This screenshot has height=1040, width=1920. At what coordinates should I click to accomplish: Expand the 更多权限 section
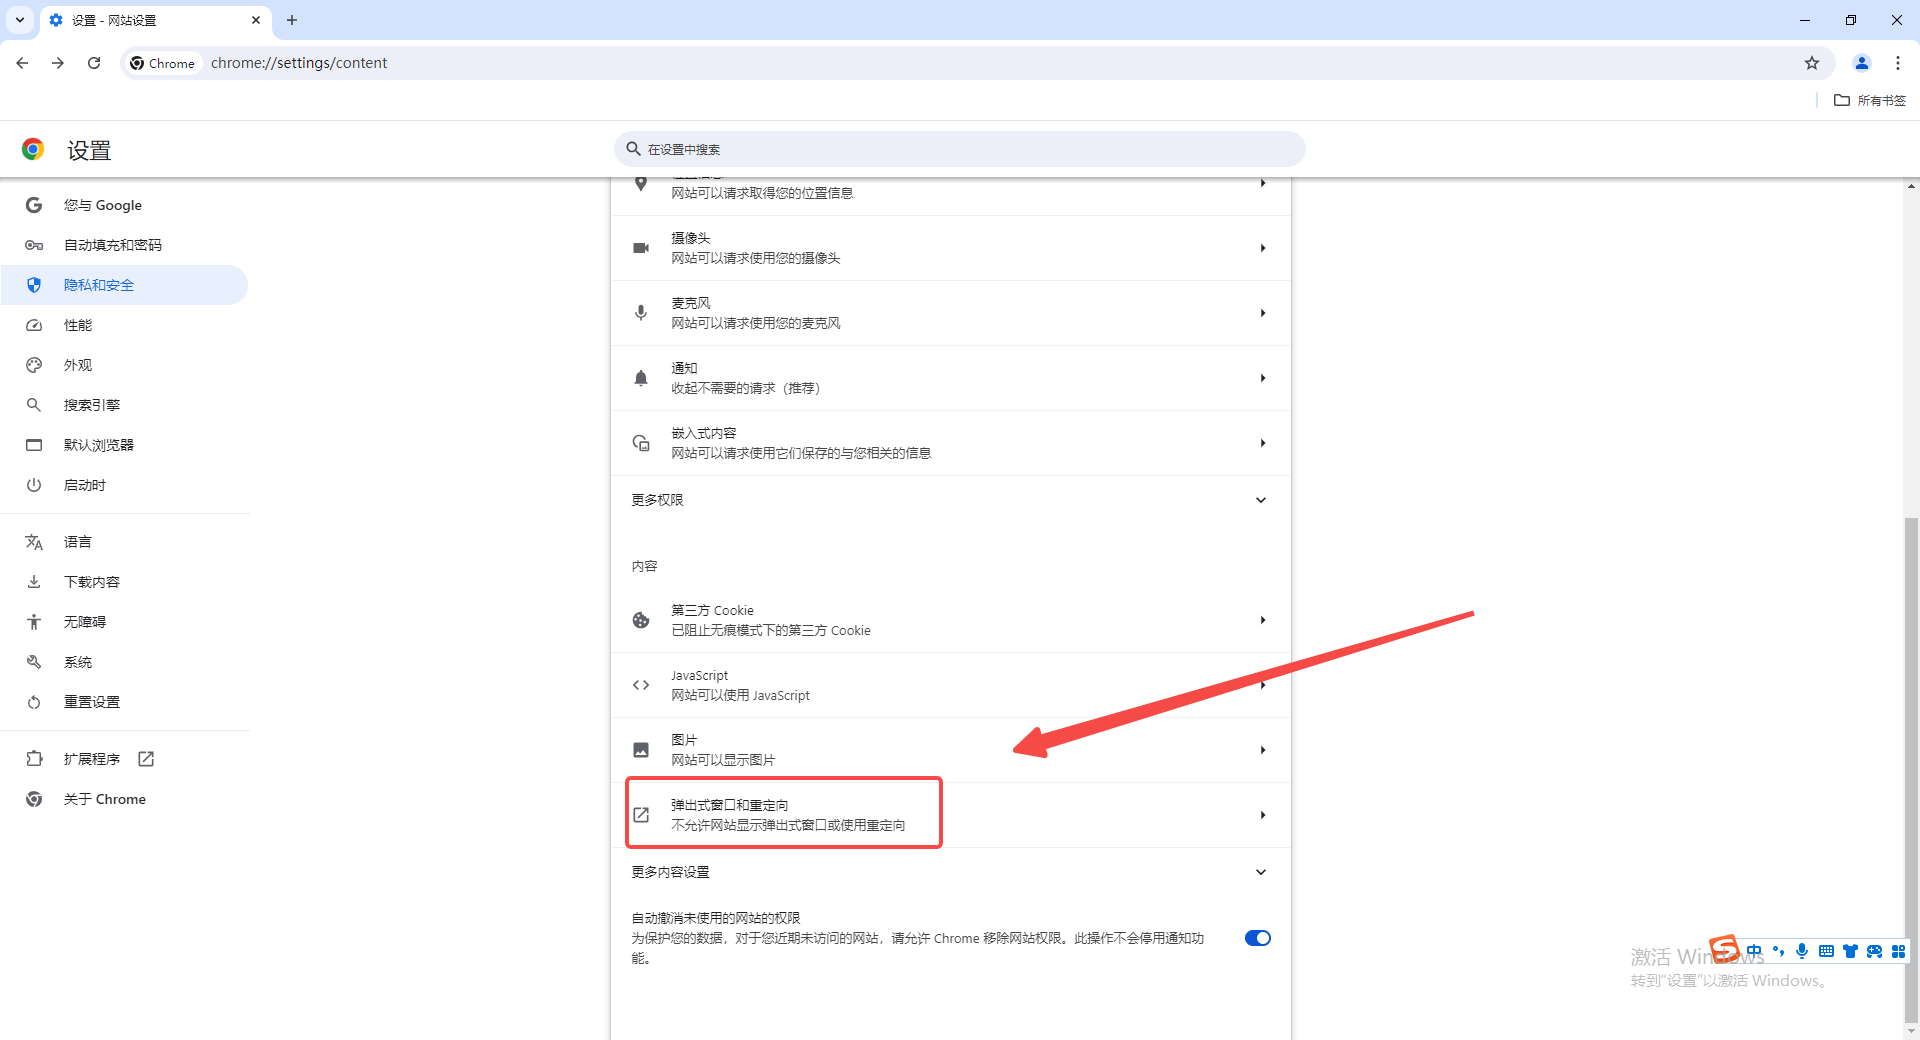(x=951, y=500)
